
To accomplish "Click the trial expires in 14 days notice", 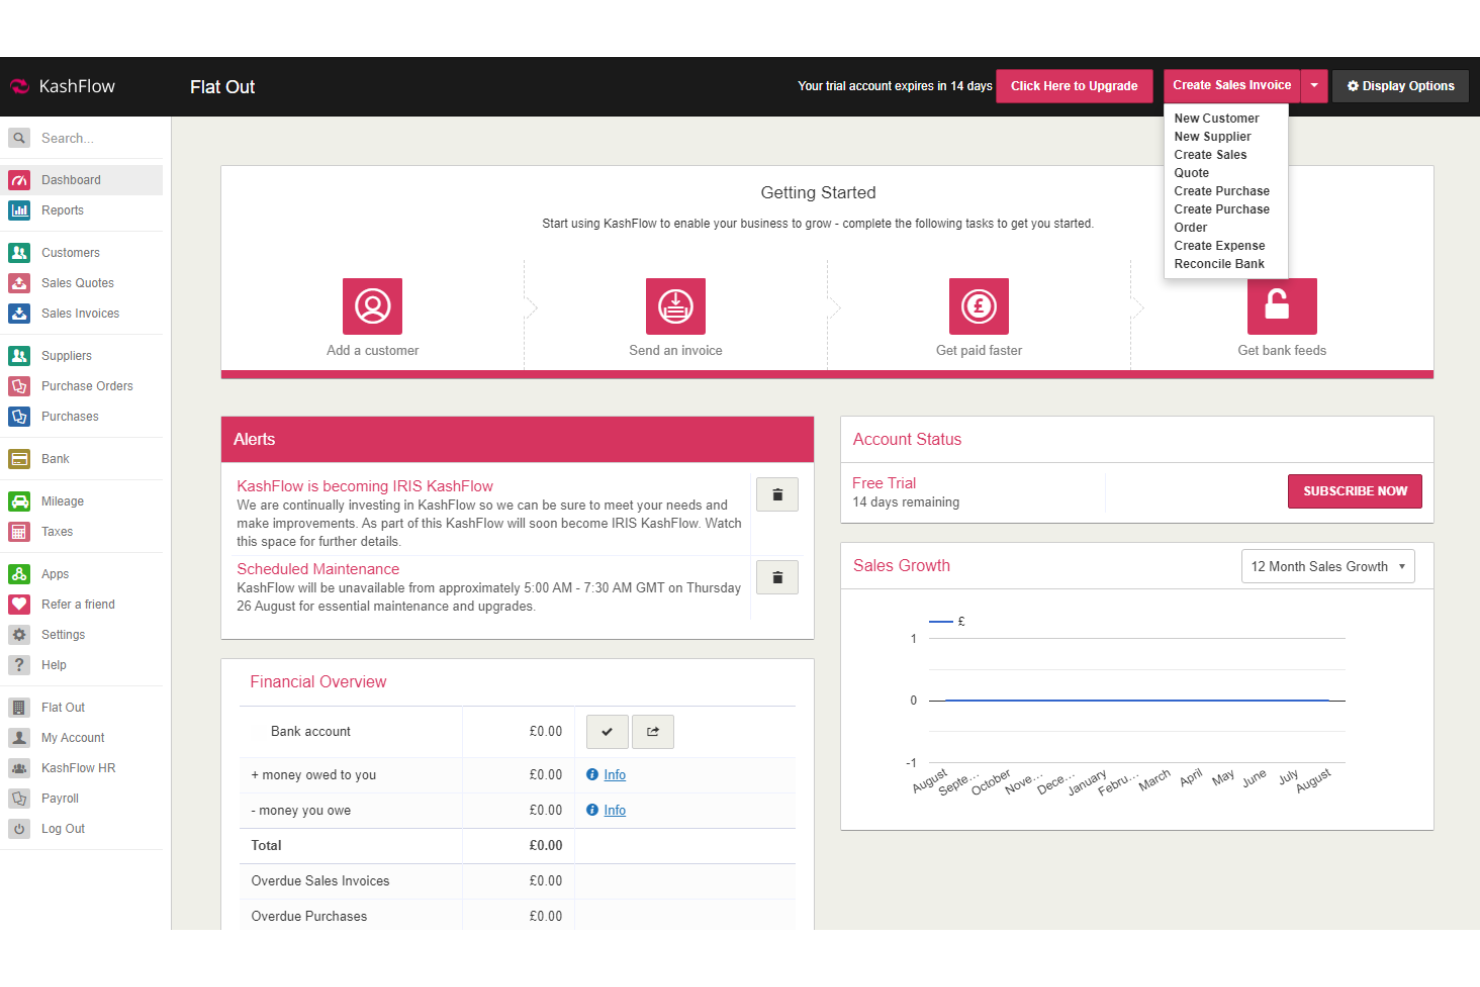I will [895, 86].
